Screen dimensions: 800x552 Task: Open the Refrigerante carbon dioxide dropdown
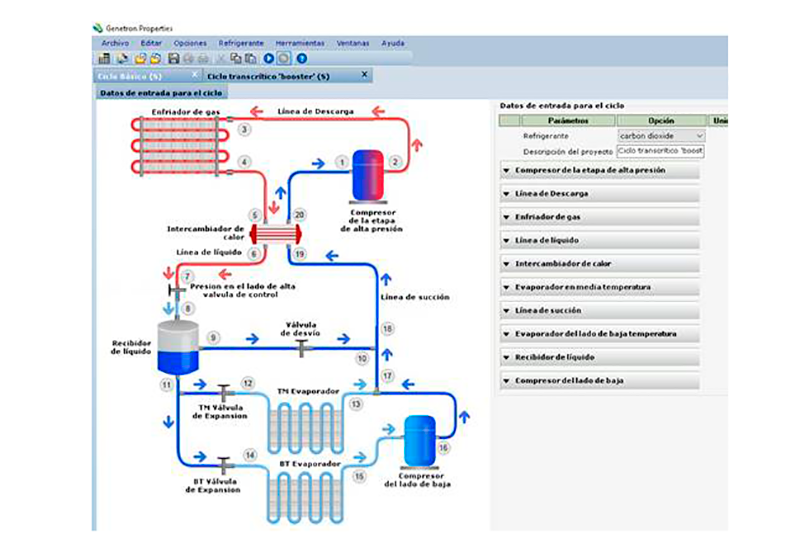pyautogui.click(x=699, y=135)
